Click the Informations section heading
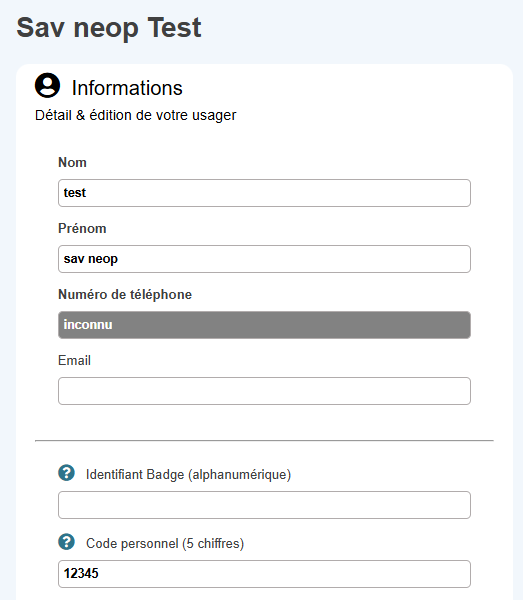The height and width of the screenshot is (600, 523). [x=127, y=88]
